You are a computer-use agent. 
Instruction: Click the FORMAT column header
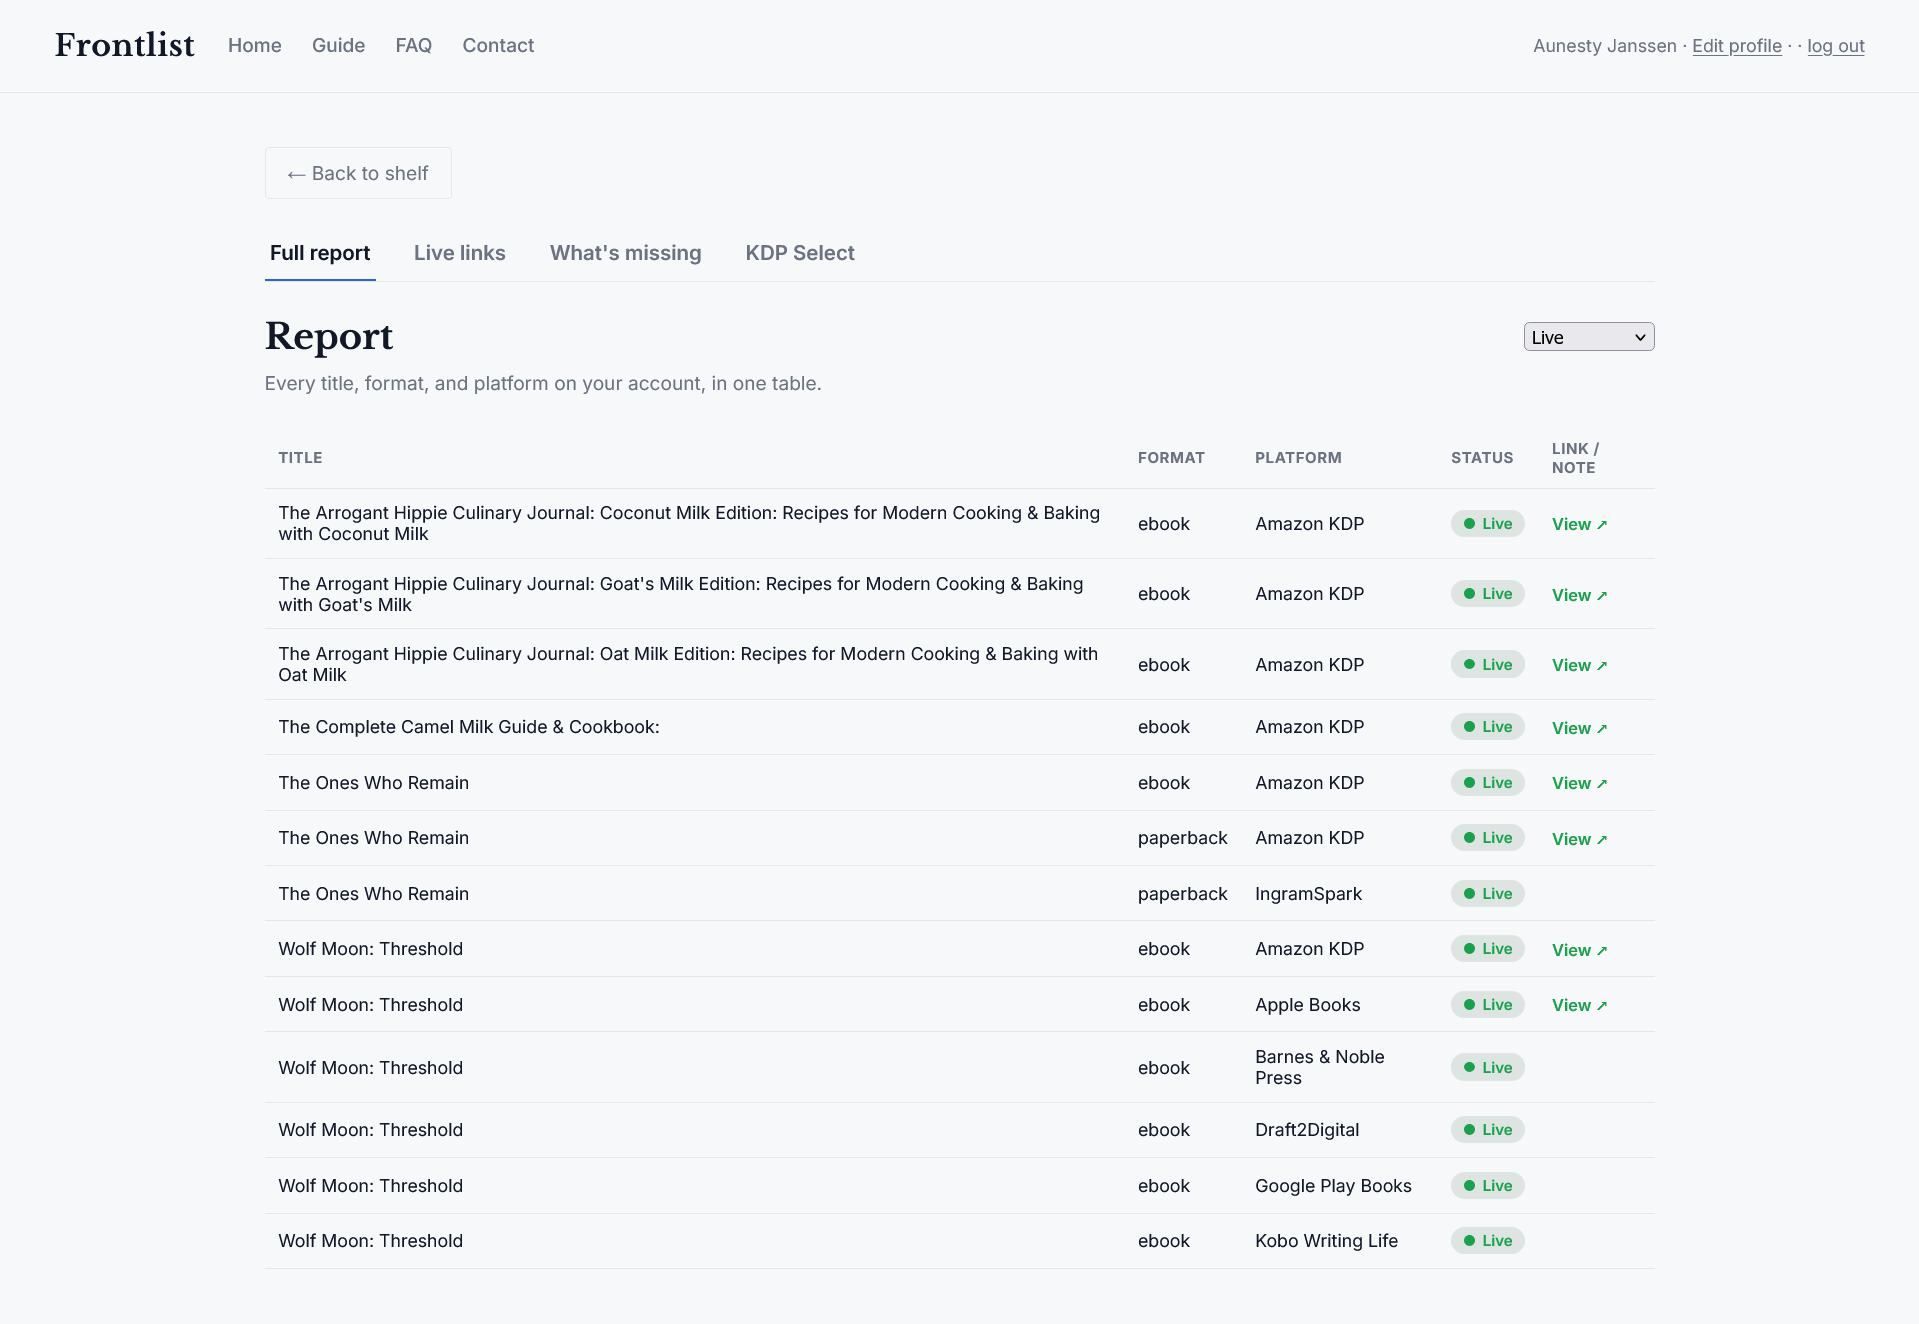click(x=1171, y=458)
